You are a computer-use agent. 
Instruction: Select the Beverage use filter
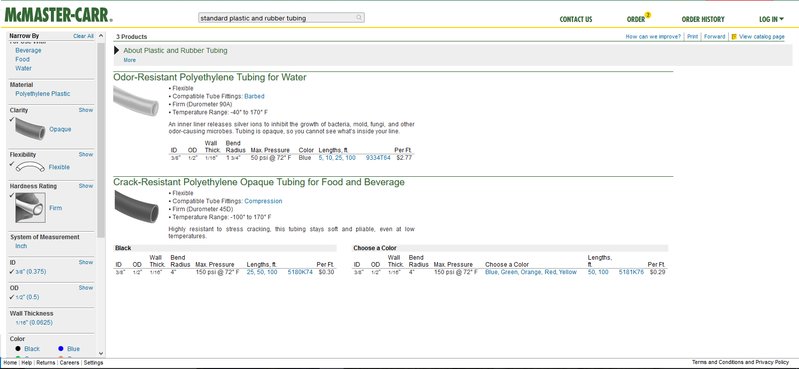(28, 50)
